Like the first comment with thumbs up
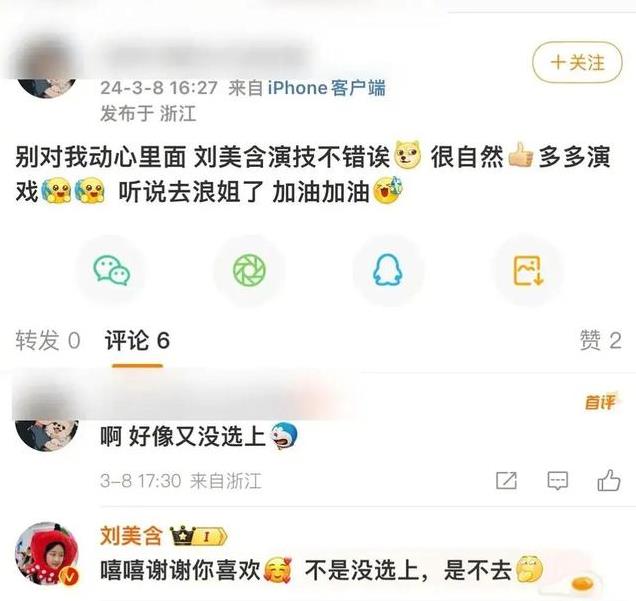636x601 pixels. click(609, 480)
